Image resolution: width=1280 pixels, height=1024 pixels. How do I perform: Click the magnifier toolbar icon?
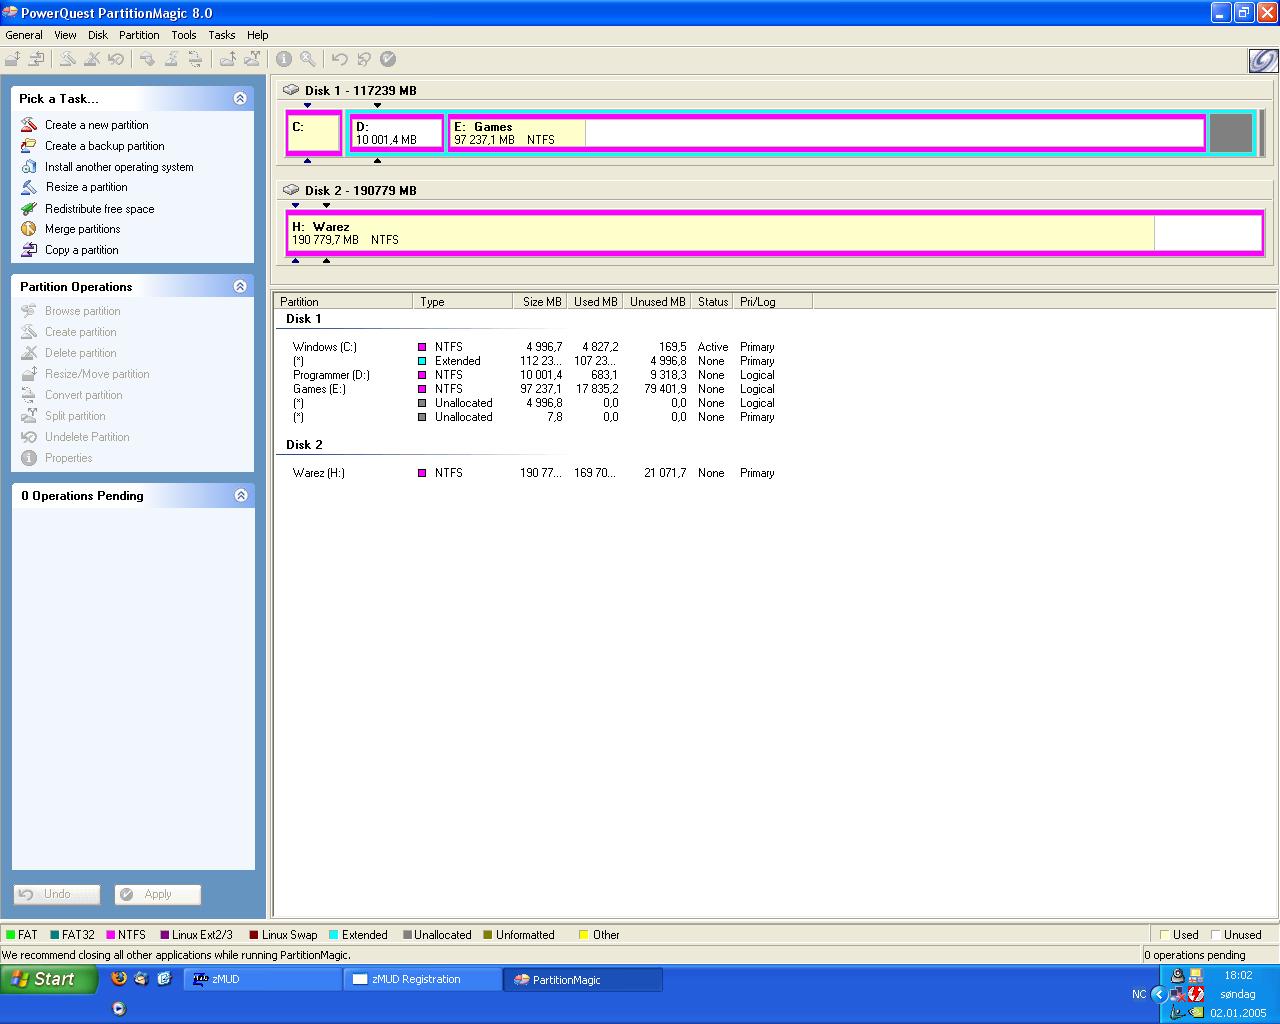(x=308, y=59)
